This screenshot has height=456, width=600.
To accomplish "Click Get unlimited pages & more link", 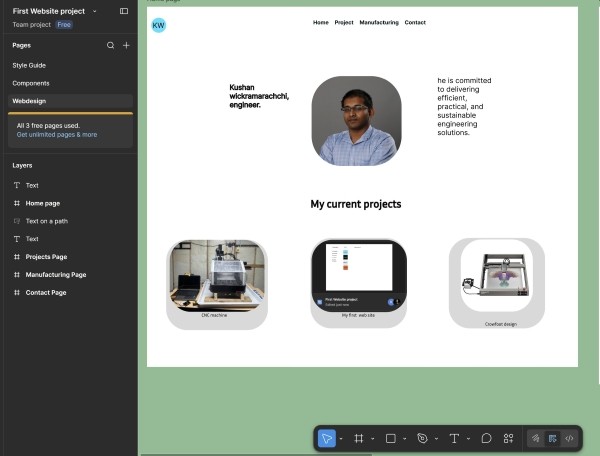I will pyautogui.click(x=57, y=135).
